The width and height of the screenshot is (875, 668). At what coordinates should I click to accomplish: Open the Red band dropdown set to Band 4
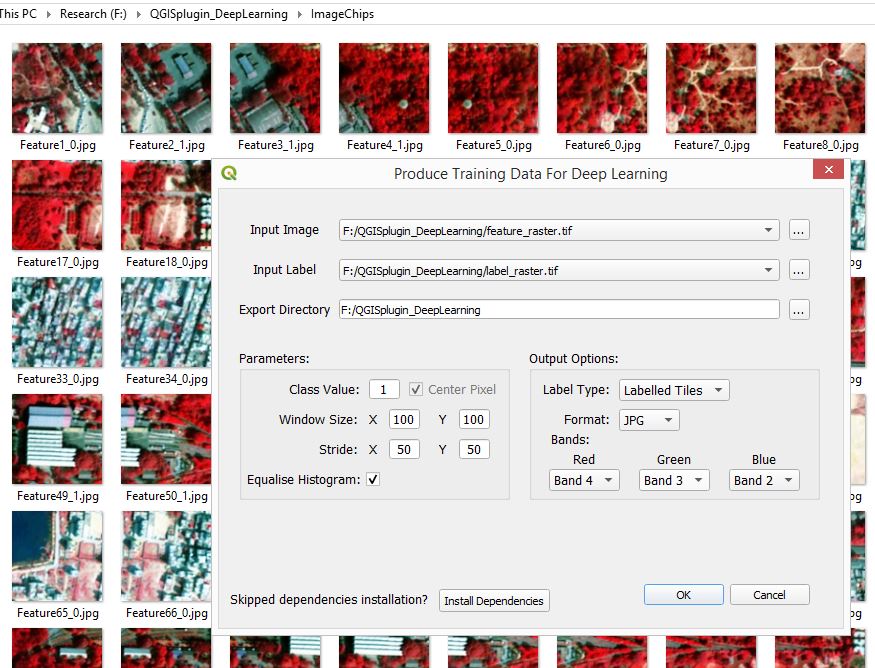(x=584, y=480)
